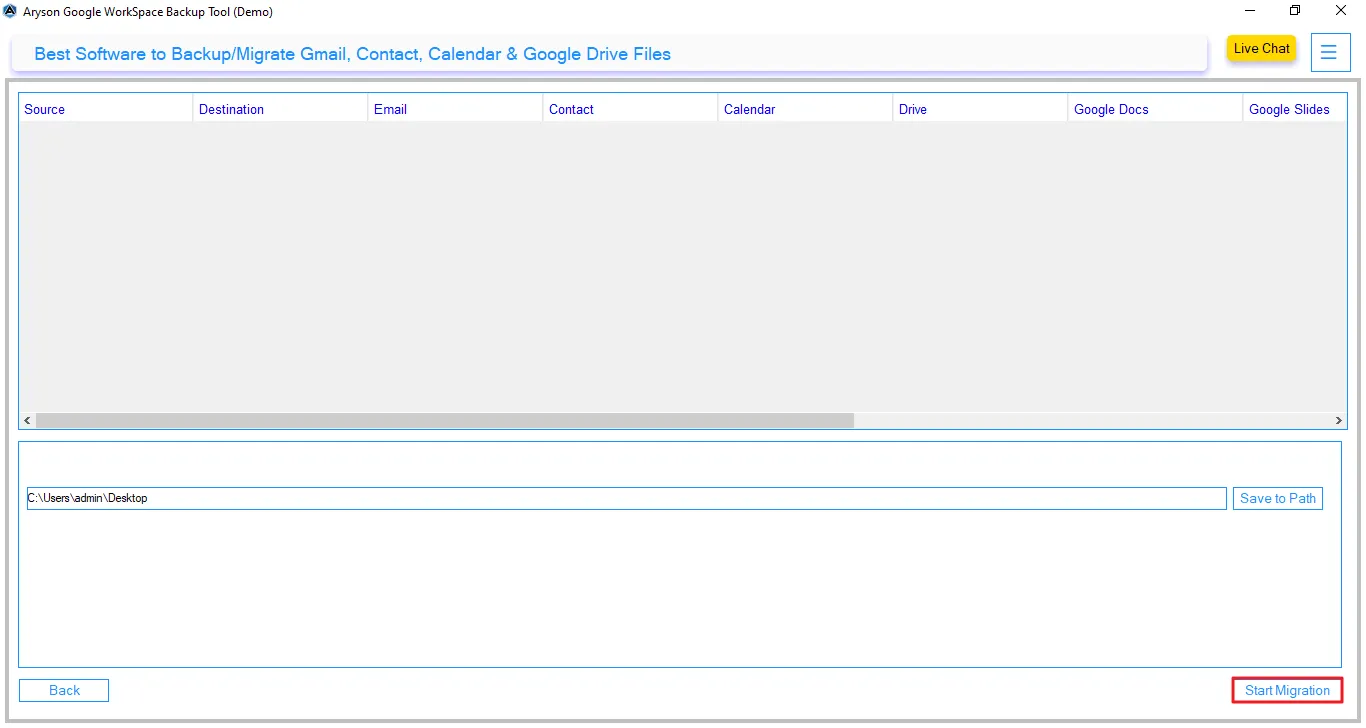The width and height of the screenshot is (1366, 728).
Task: Click Save to Path
Action: coord(1277,497)
